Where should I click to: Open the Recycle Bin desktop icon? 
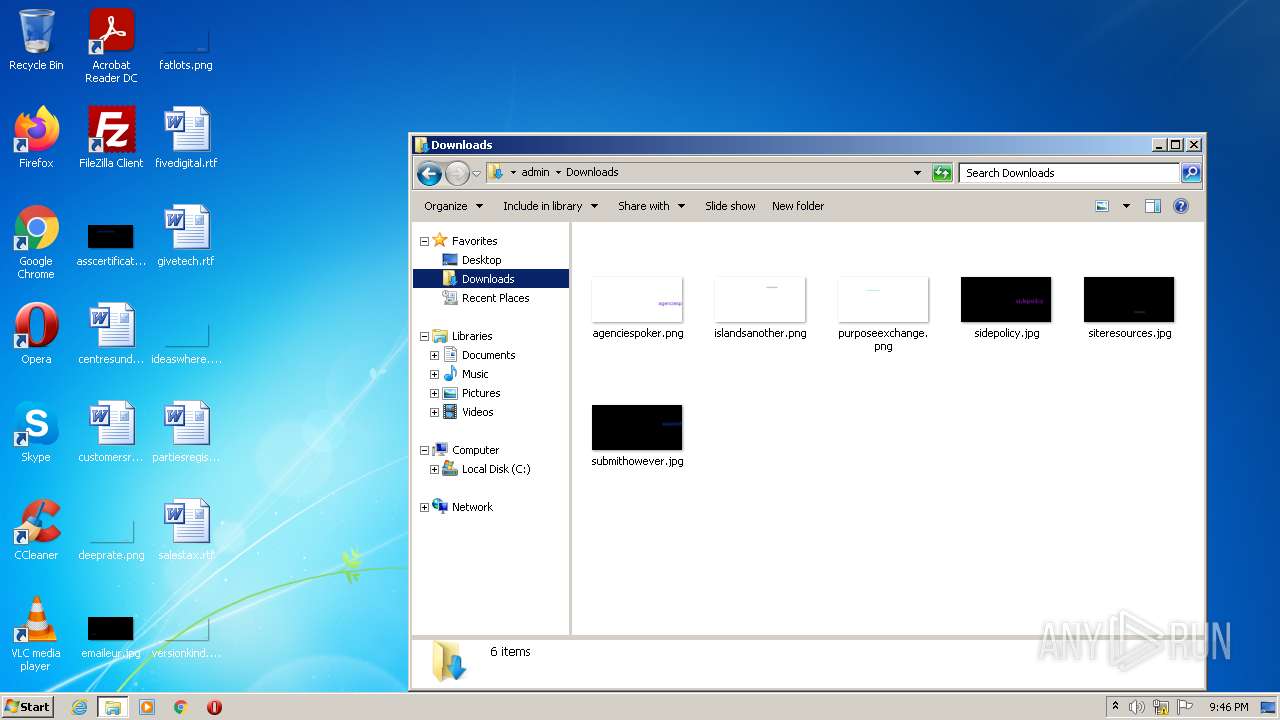[x=36, y=40]
